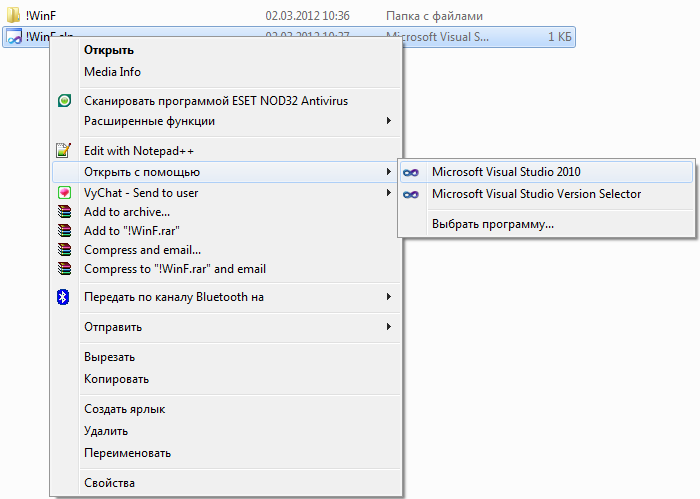This screenshot has height=499, width=700.
Task: Click folder date 02.03.2012 10:36
Action: [307, 16]
